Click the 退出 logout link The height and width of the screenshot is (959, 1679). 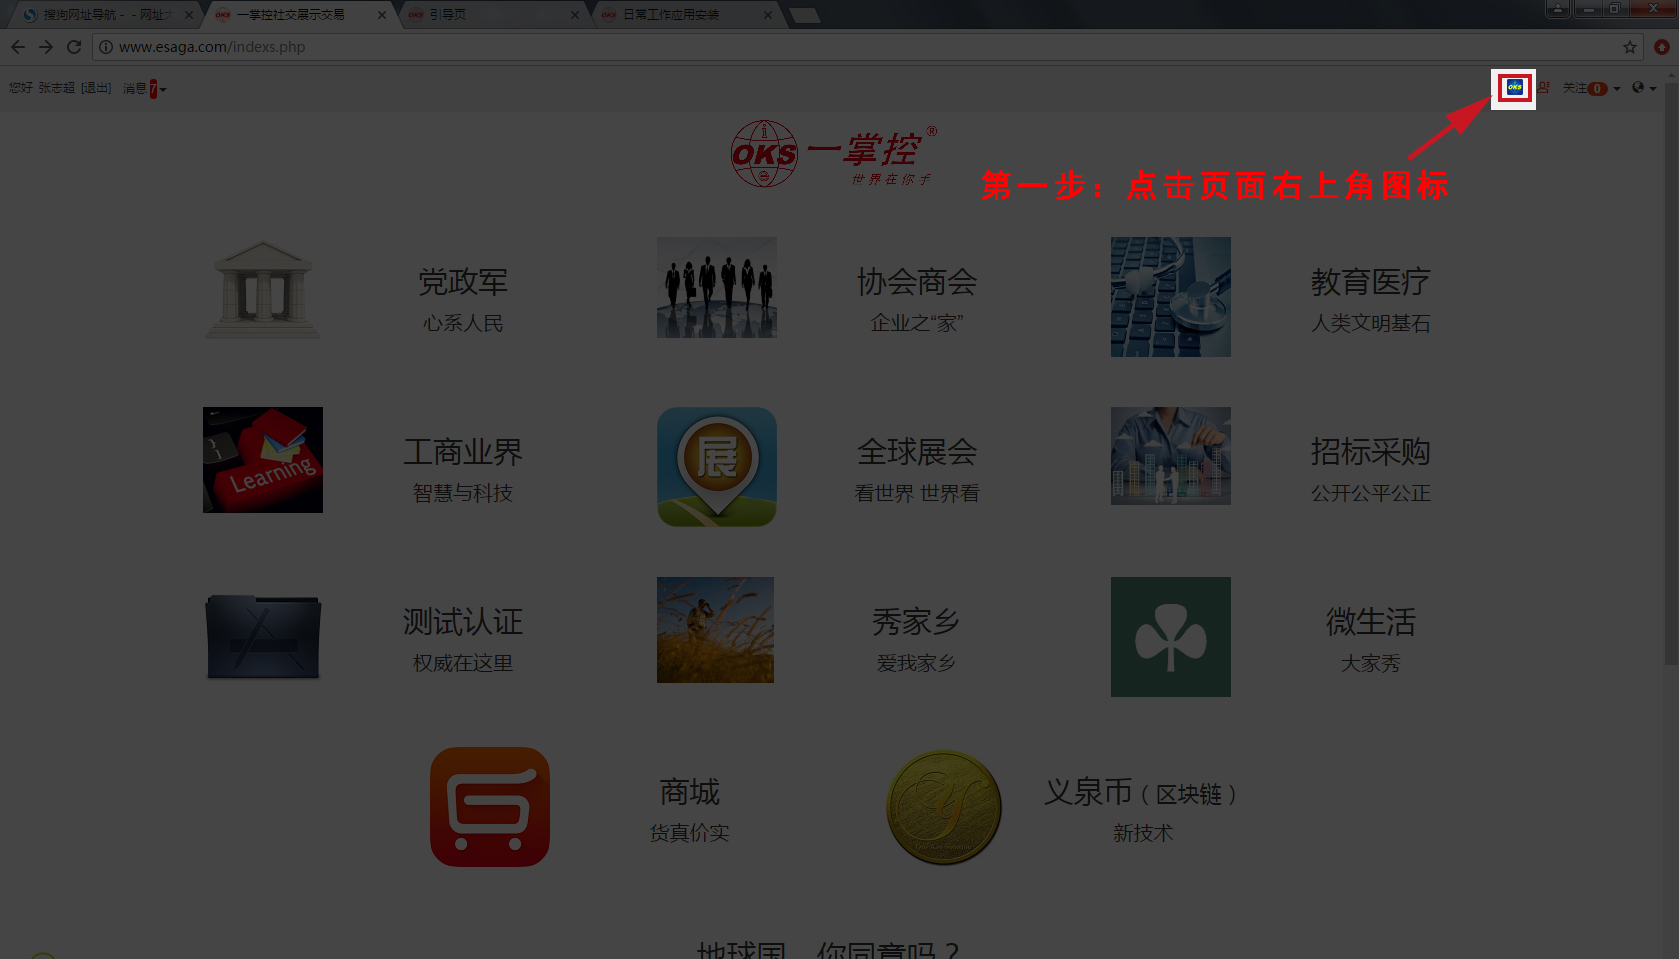[x=96, y=89]
